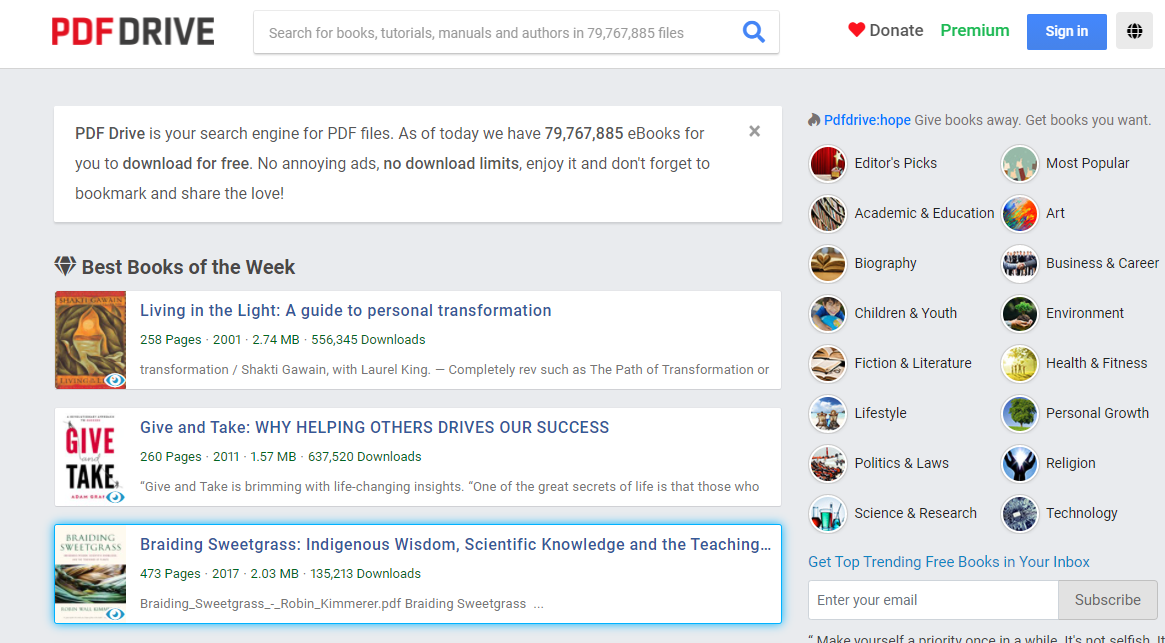
Task: Open the Religion category icon
Action: point(1019,463)
